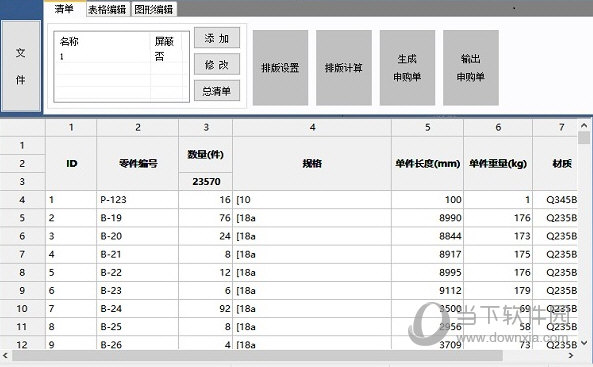Viewport: 593px width, 367px height.
Task: Click the 单件长度(mm) header cell
Action: click(427, 163)
